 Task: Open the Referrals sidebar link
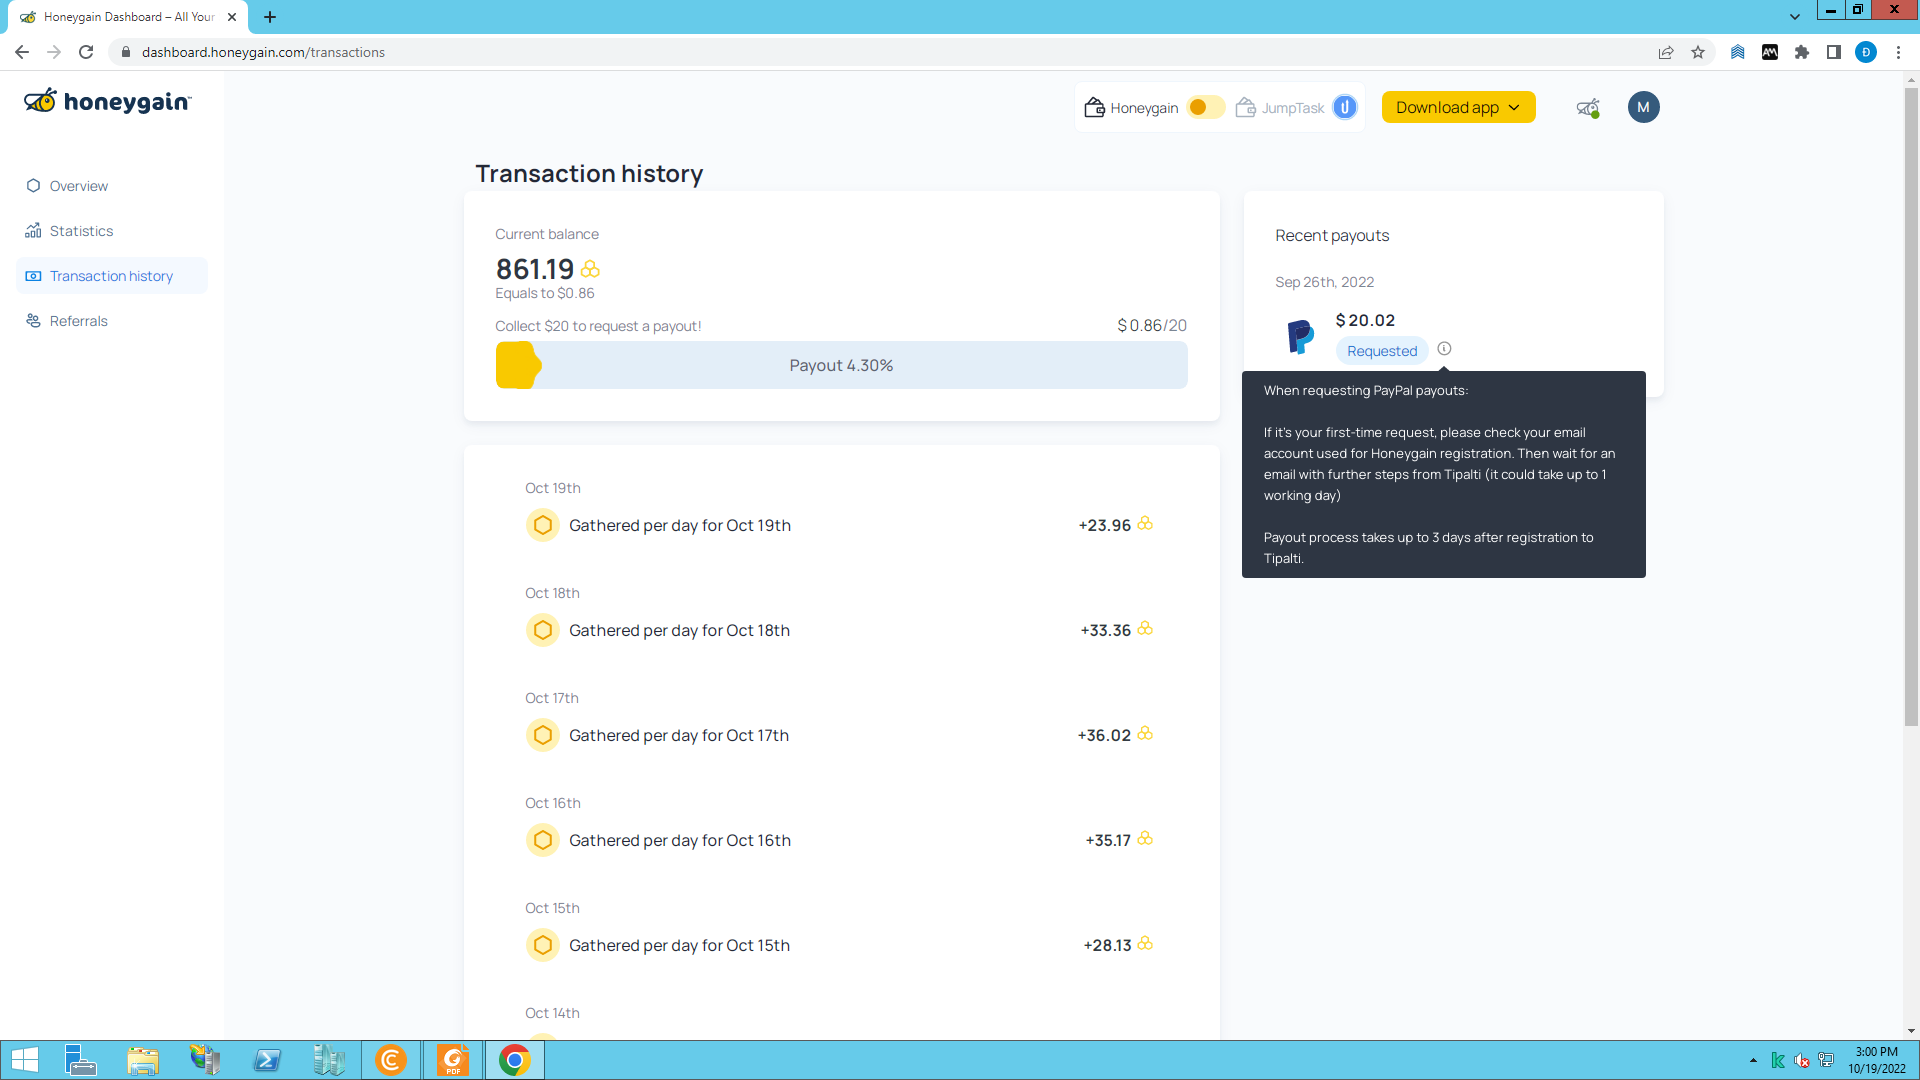[78, 321]
